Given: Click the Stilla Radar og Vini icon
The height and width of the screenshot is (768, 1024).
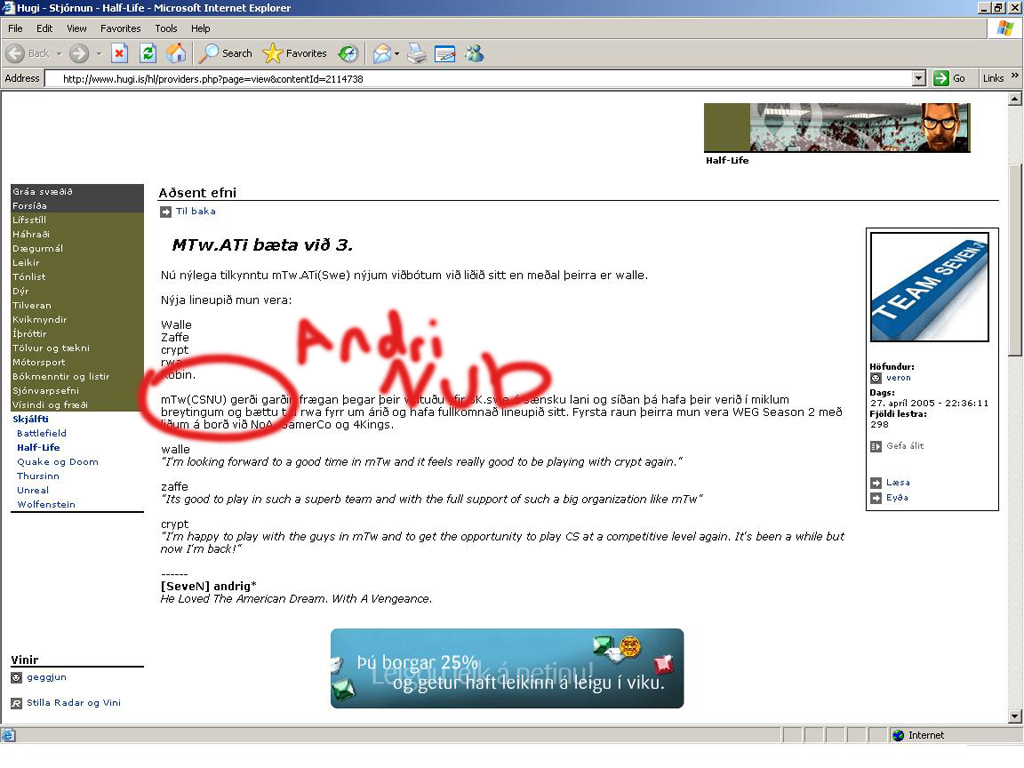Looking at the screenshot, I should click(x=16, y=703).
